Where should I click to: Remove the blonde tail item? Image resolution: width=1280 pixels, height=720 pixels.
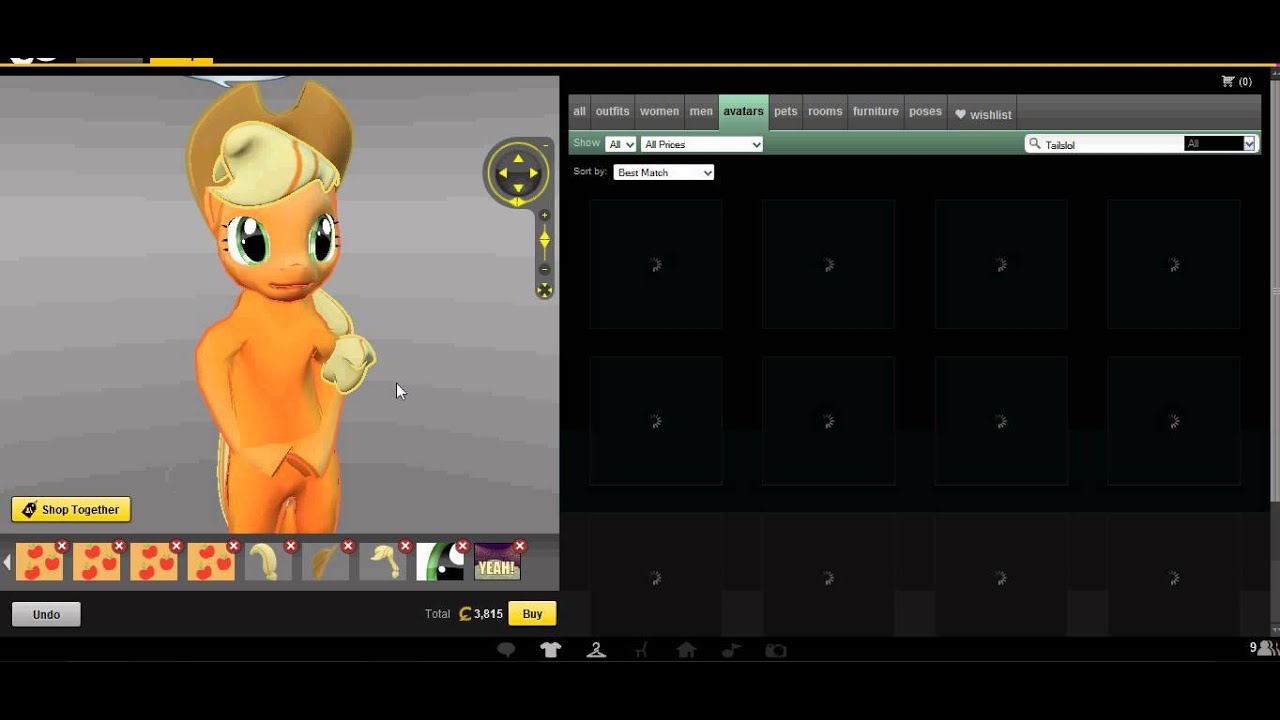pos(291,546)
